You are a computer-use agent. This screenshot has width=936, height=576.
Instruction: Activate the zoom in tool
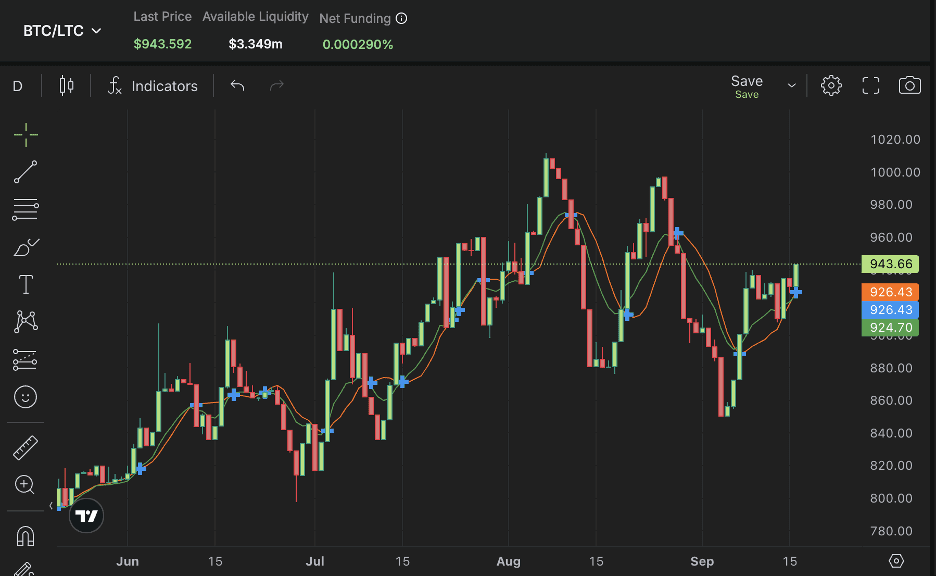(25, 485)
